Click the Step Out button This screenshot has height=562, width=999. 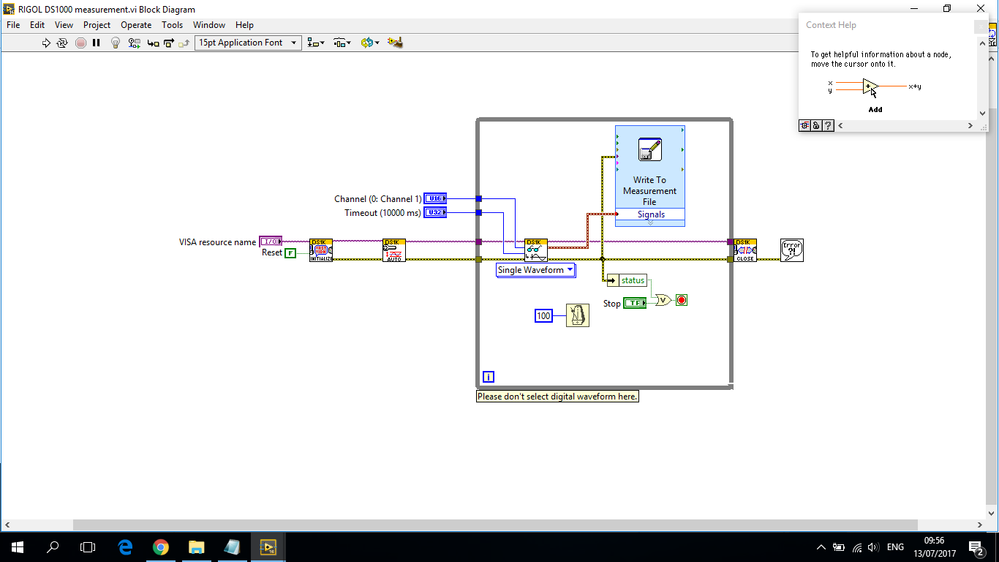tap(183, 43)
